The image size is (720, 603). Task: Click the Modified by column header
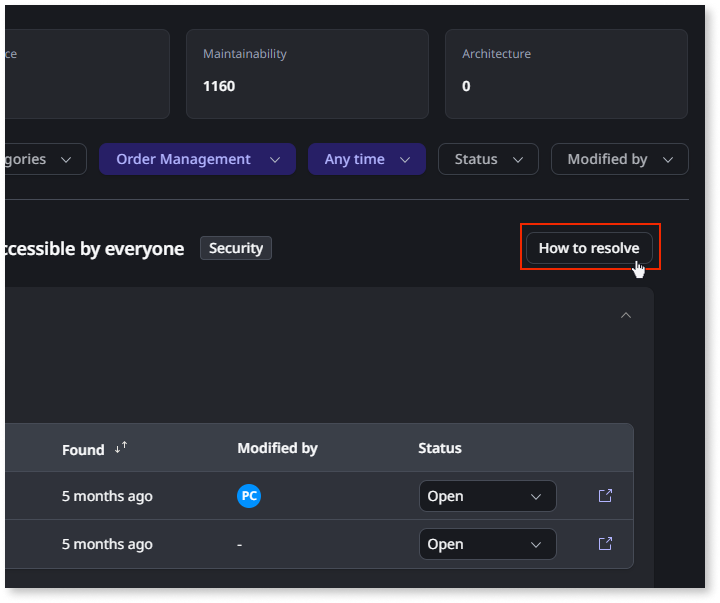[x=277, y=448]
